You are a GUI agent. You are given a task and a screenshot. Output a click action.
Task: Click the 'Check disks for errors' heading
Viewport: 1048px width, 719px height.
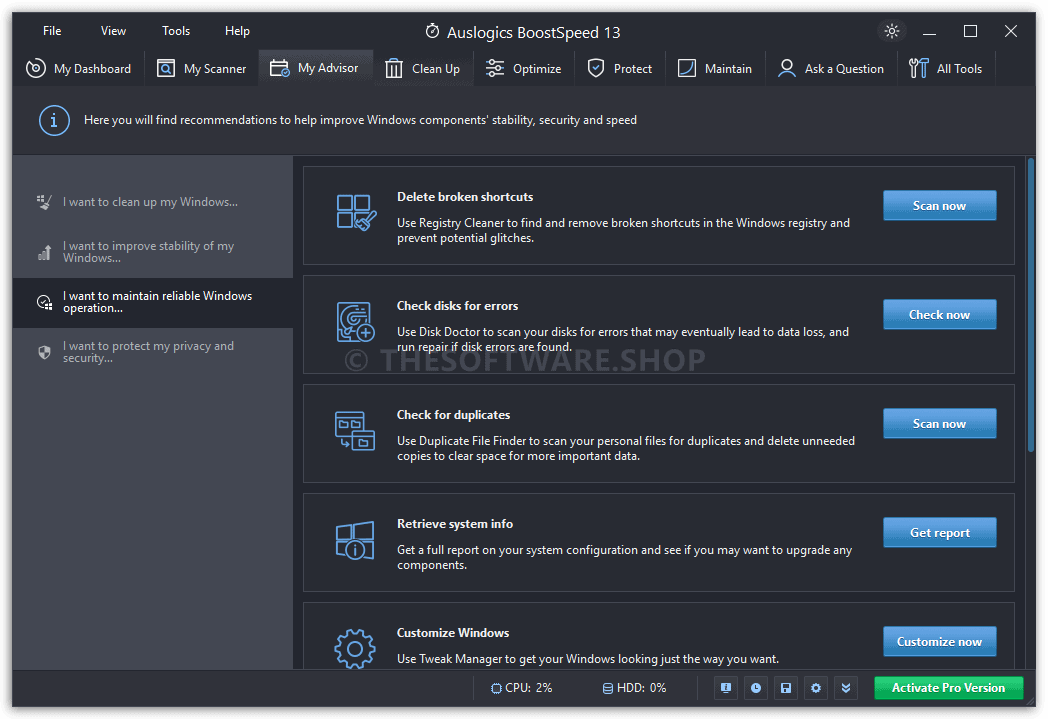coord(457,305)
